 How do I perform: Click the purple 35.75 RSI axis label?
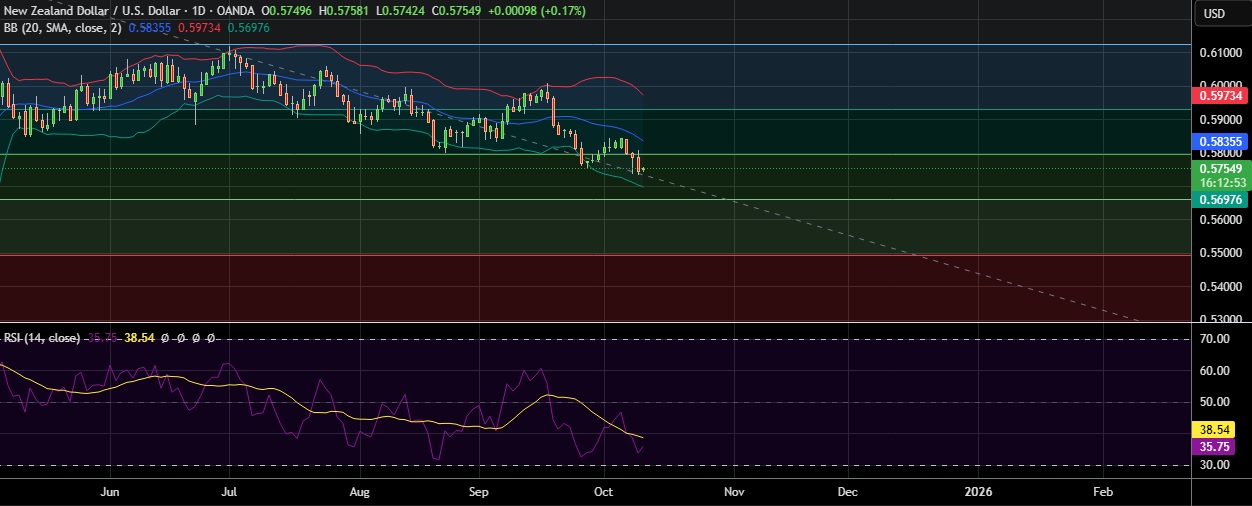point(1215,447)
